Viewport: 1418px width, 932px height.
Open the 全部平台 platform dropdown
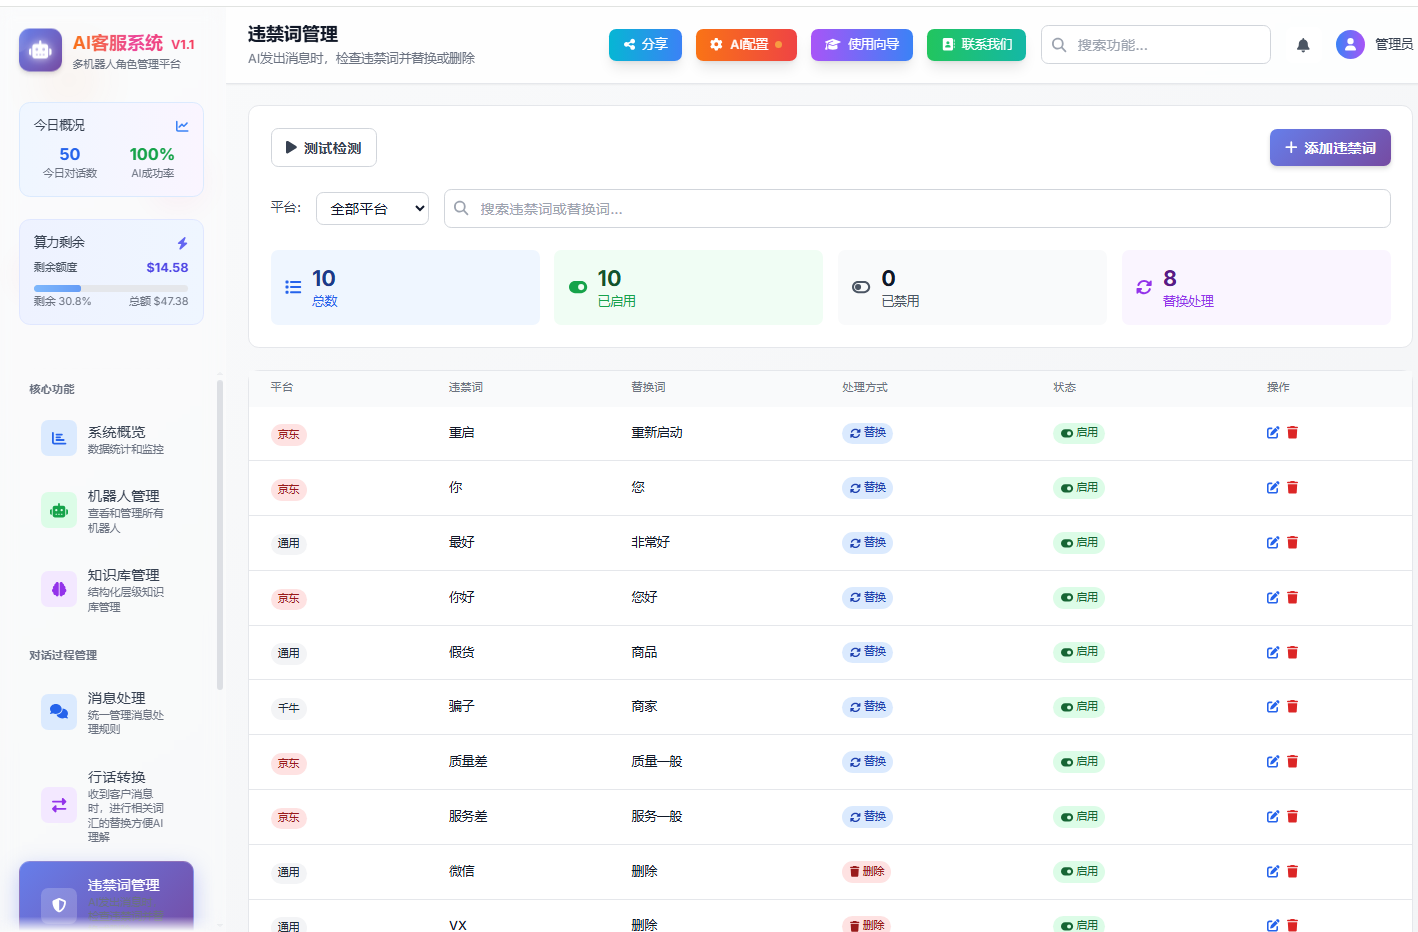[x=372, y=209]
